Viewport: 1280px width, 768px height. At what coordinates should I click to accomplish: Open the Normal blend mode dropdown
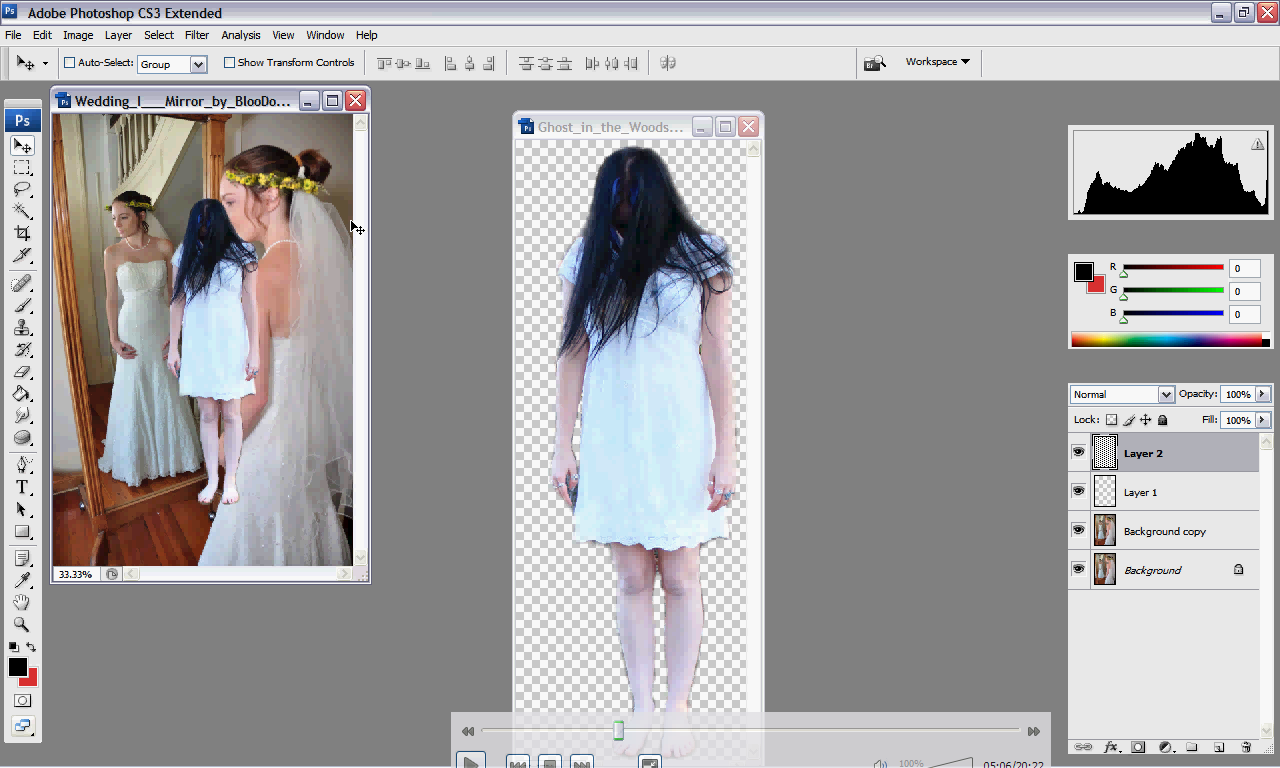click(x=1166, y=395)
